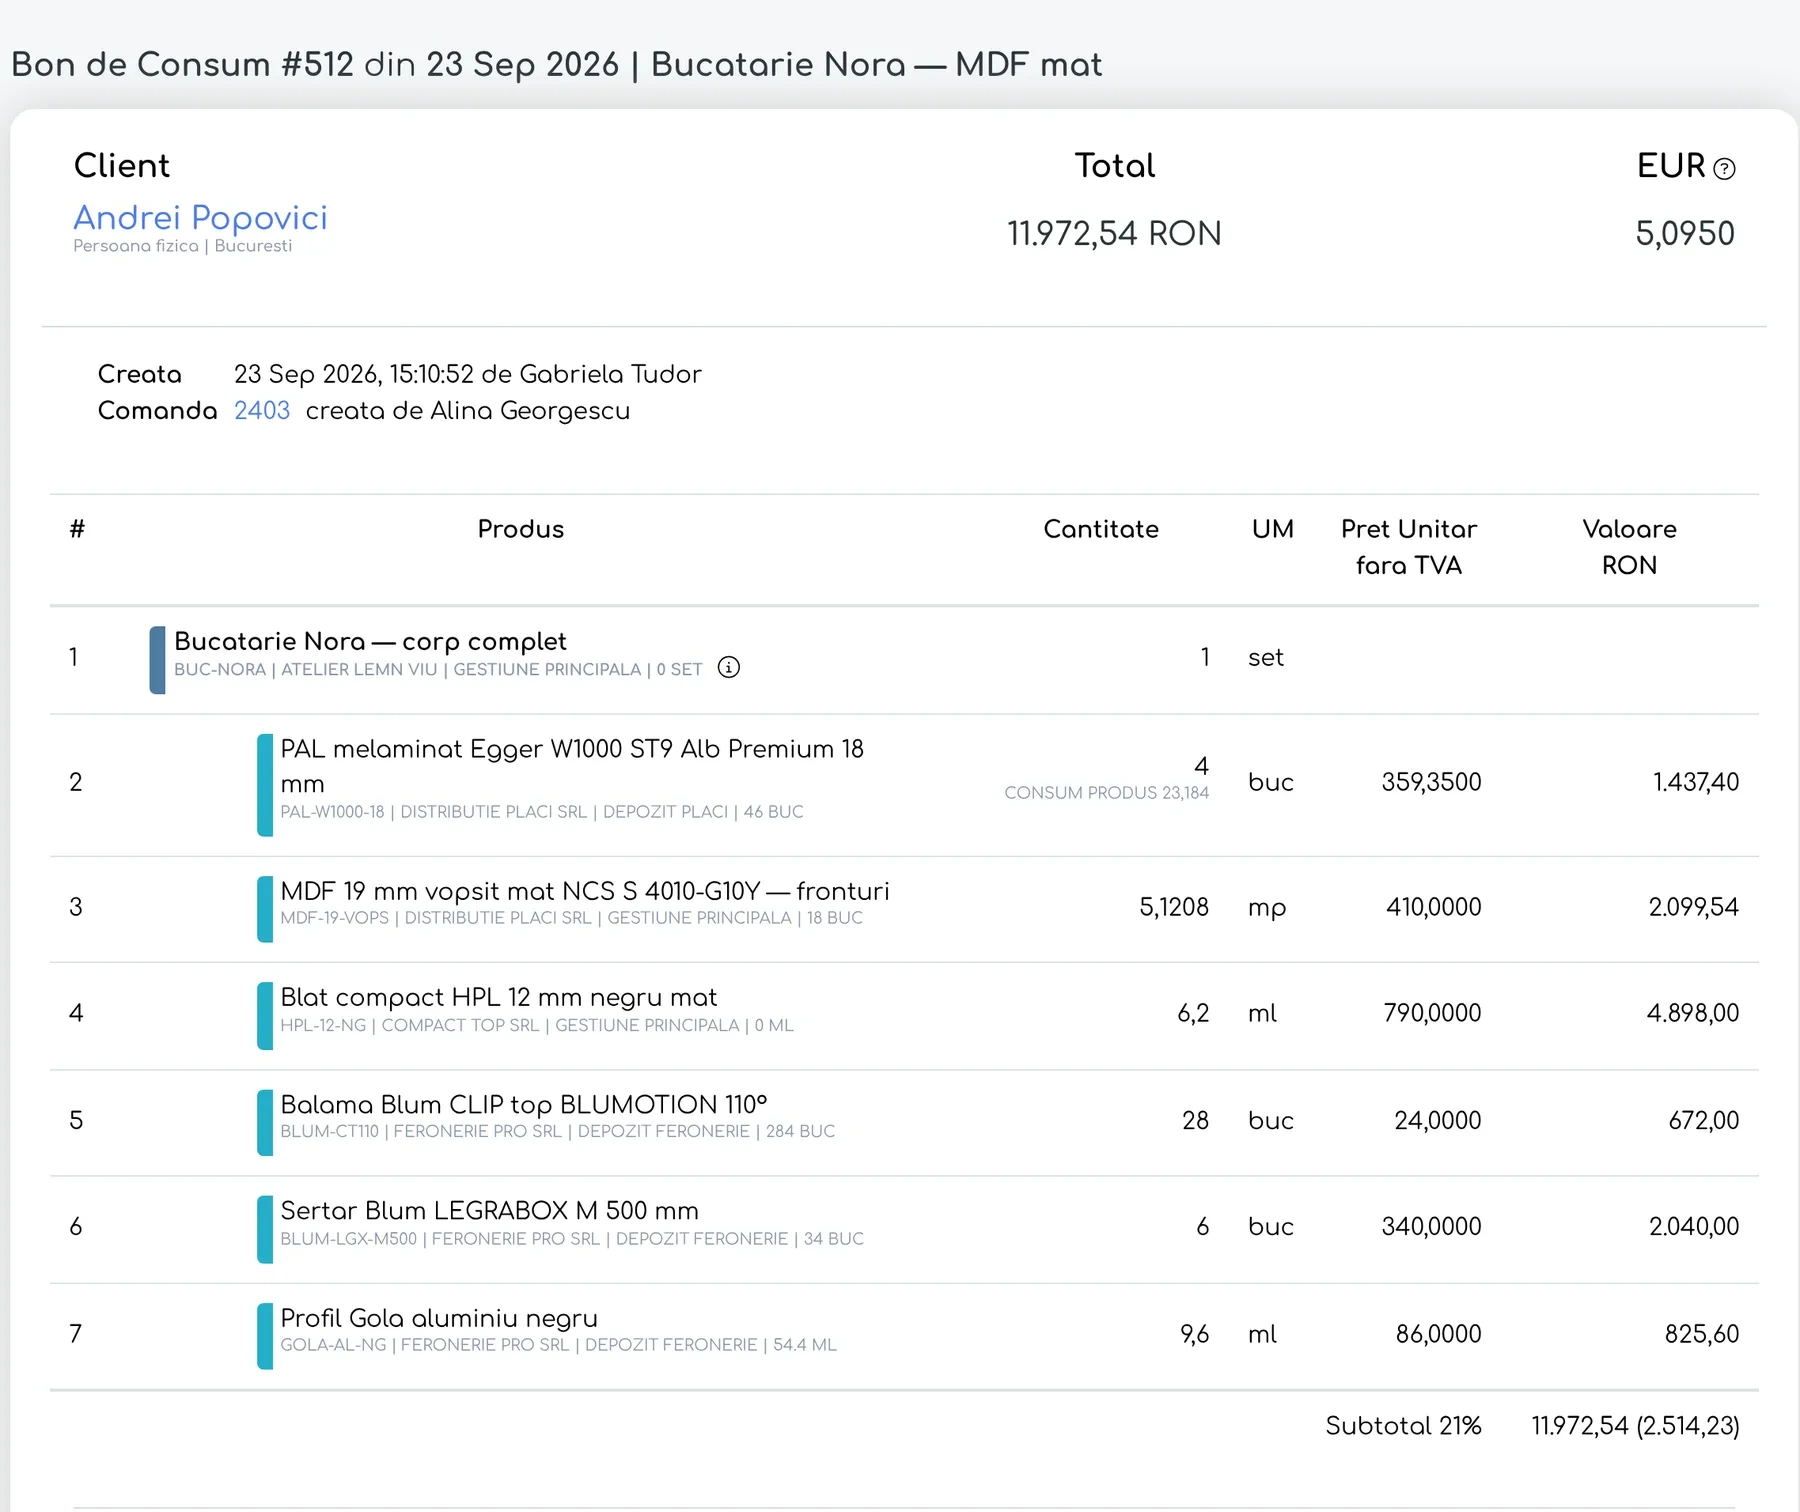Viewport: 1800px width, 1512px height.
Task: Click total value '11.972,54 RON'
Action: click(1114, 234)
